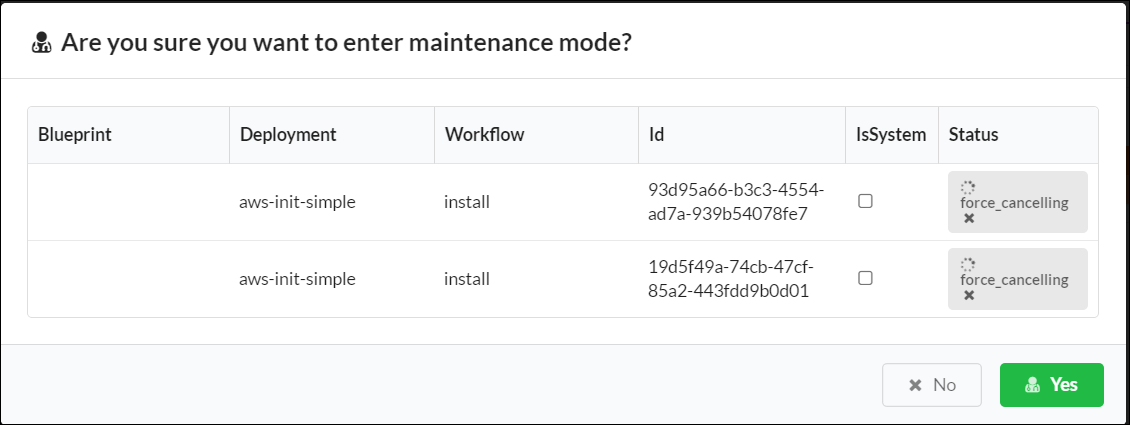Image resolution: width=1130 pixels, height=425 pixels.
Task: Click the x icon inside the No button
Action: pyautogui.click(x=915, y=385)
